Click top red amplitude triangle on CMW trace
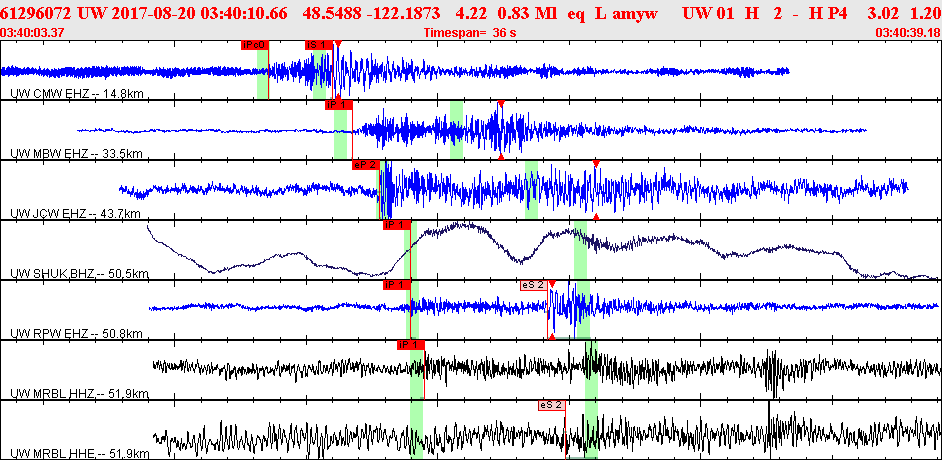The image size is (942, 460). pyautogui.click(x=338, y=43)
